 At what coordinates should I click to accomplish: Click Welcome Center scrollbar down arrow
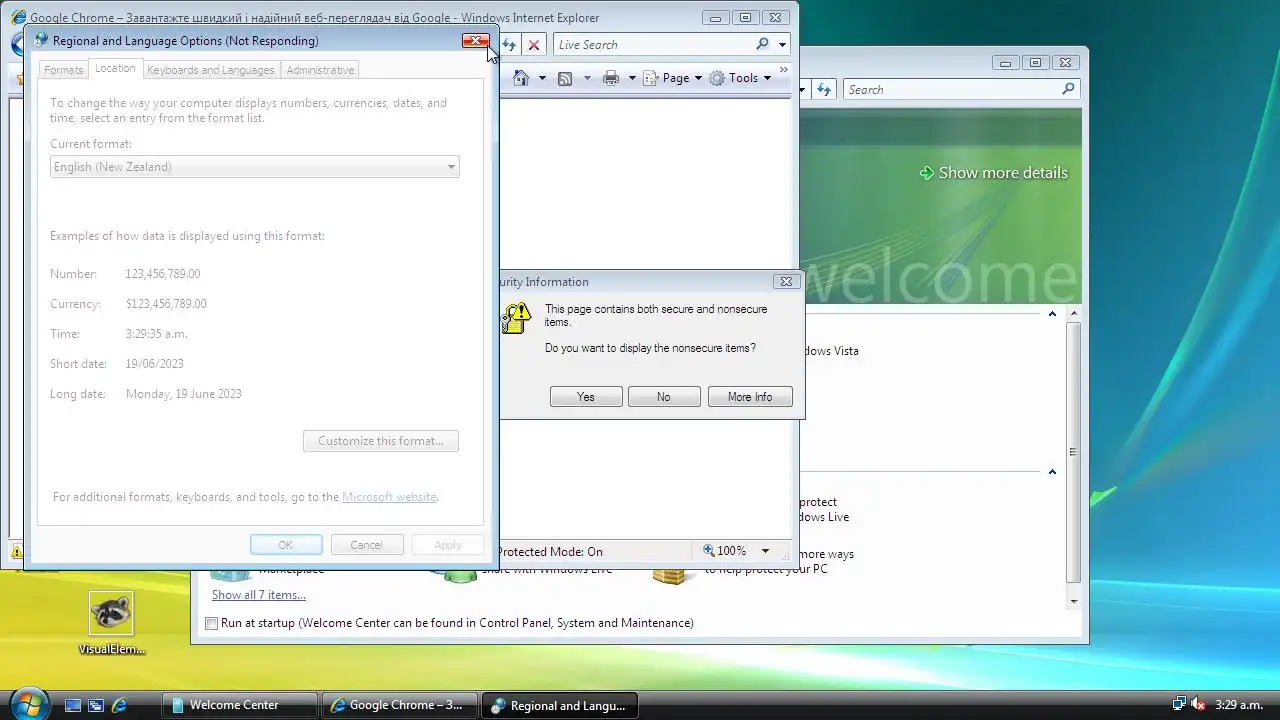tap(1074, 601)
